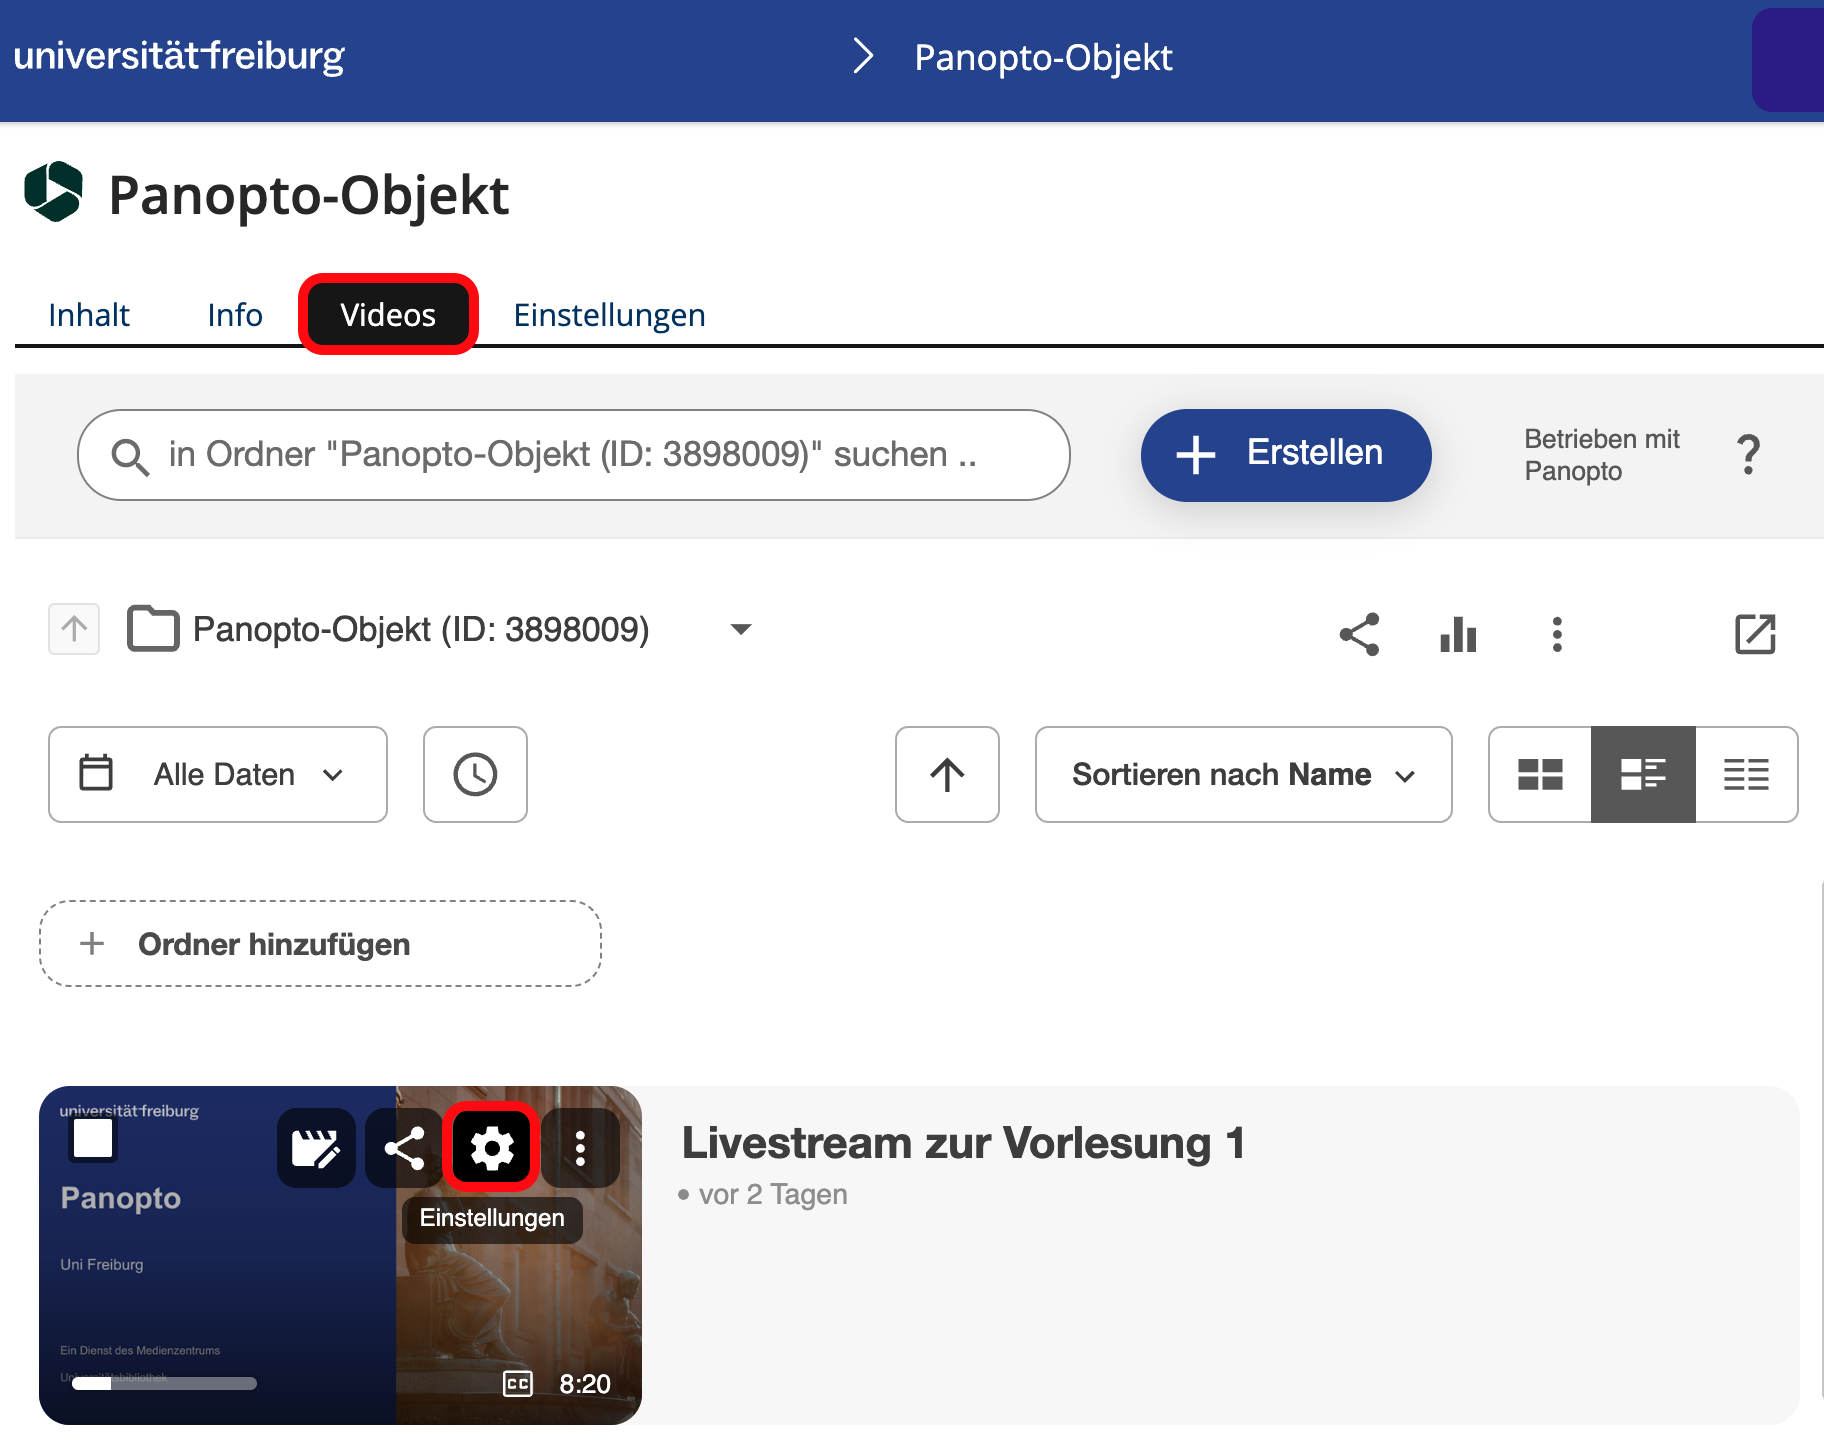This screenshot has width=1824, height=1454.
Task: Click the clock scheduled recordings button
Action: [x=475, y=775]
